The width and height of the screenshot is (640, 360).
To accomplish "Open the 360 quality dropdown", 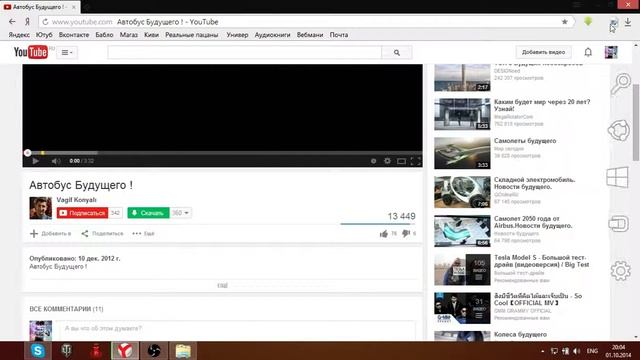I will 180,213.
